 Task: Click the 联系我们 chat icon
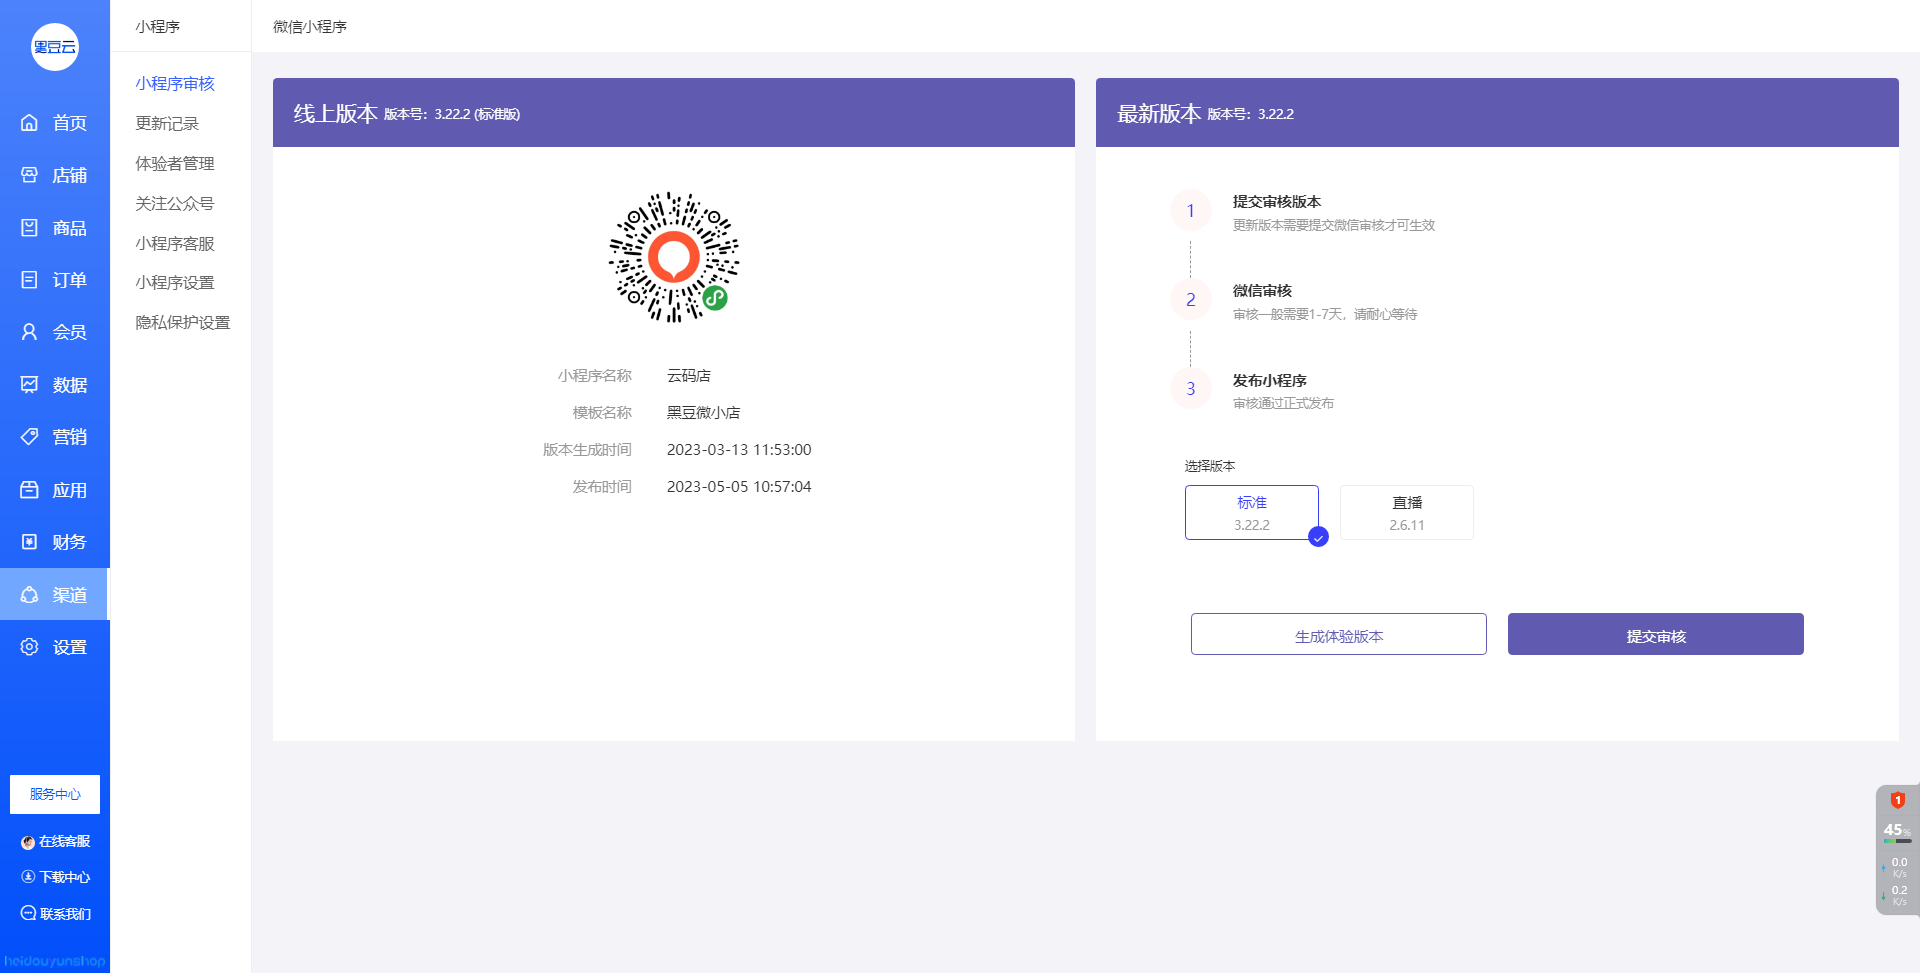28,913
